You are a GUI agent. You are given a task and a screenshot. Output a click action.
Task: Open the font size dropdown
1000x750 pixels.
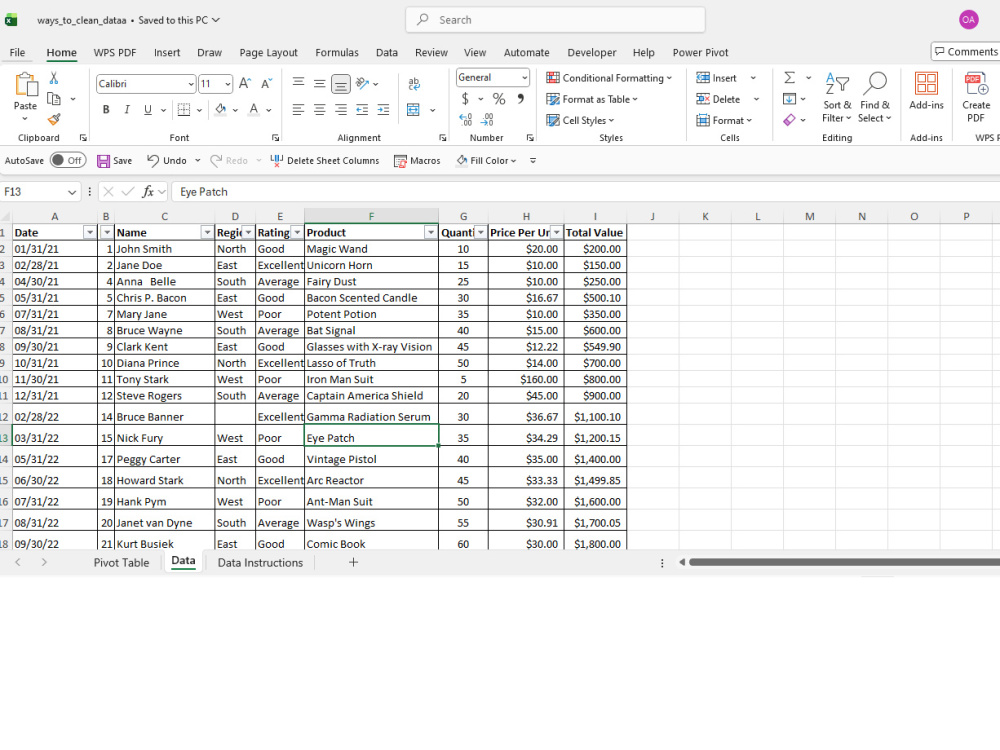tap(228, 84)
